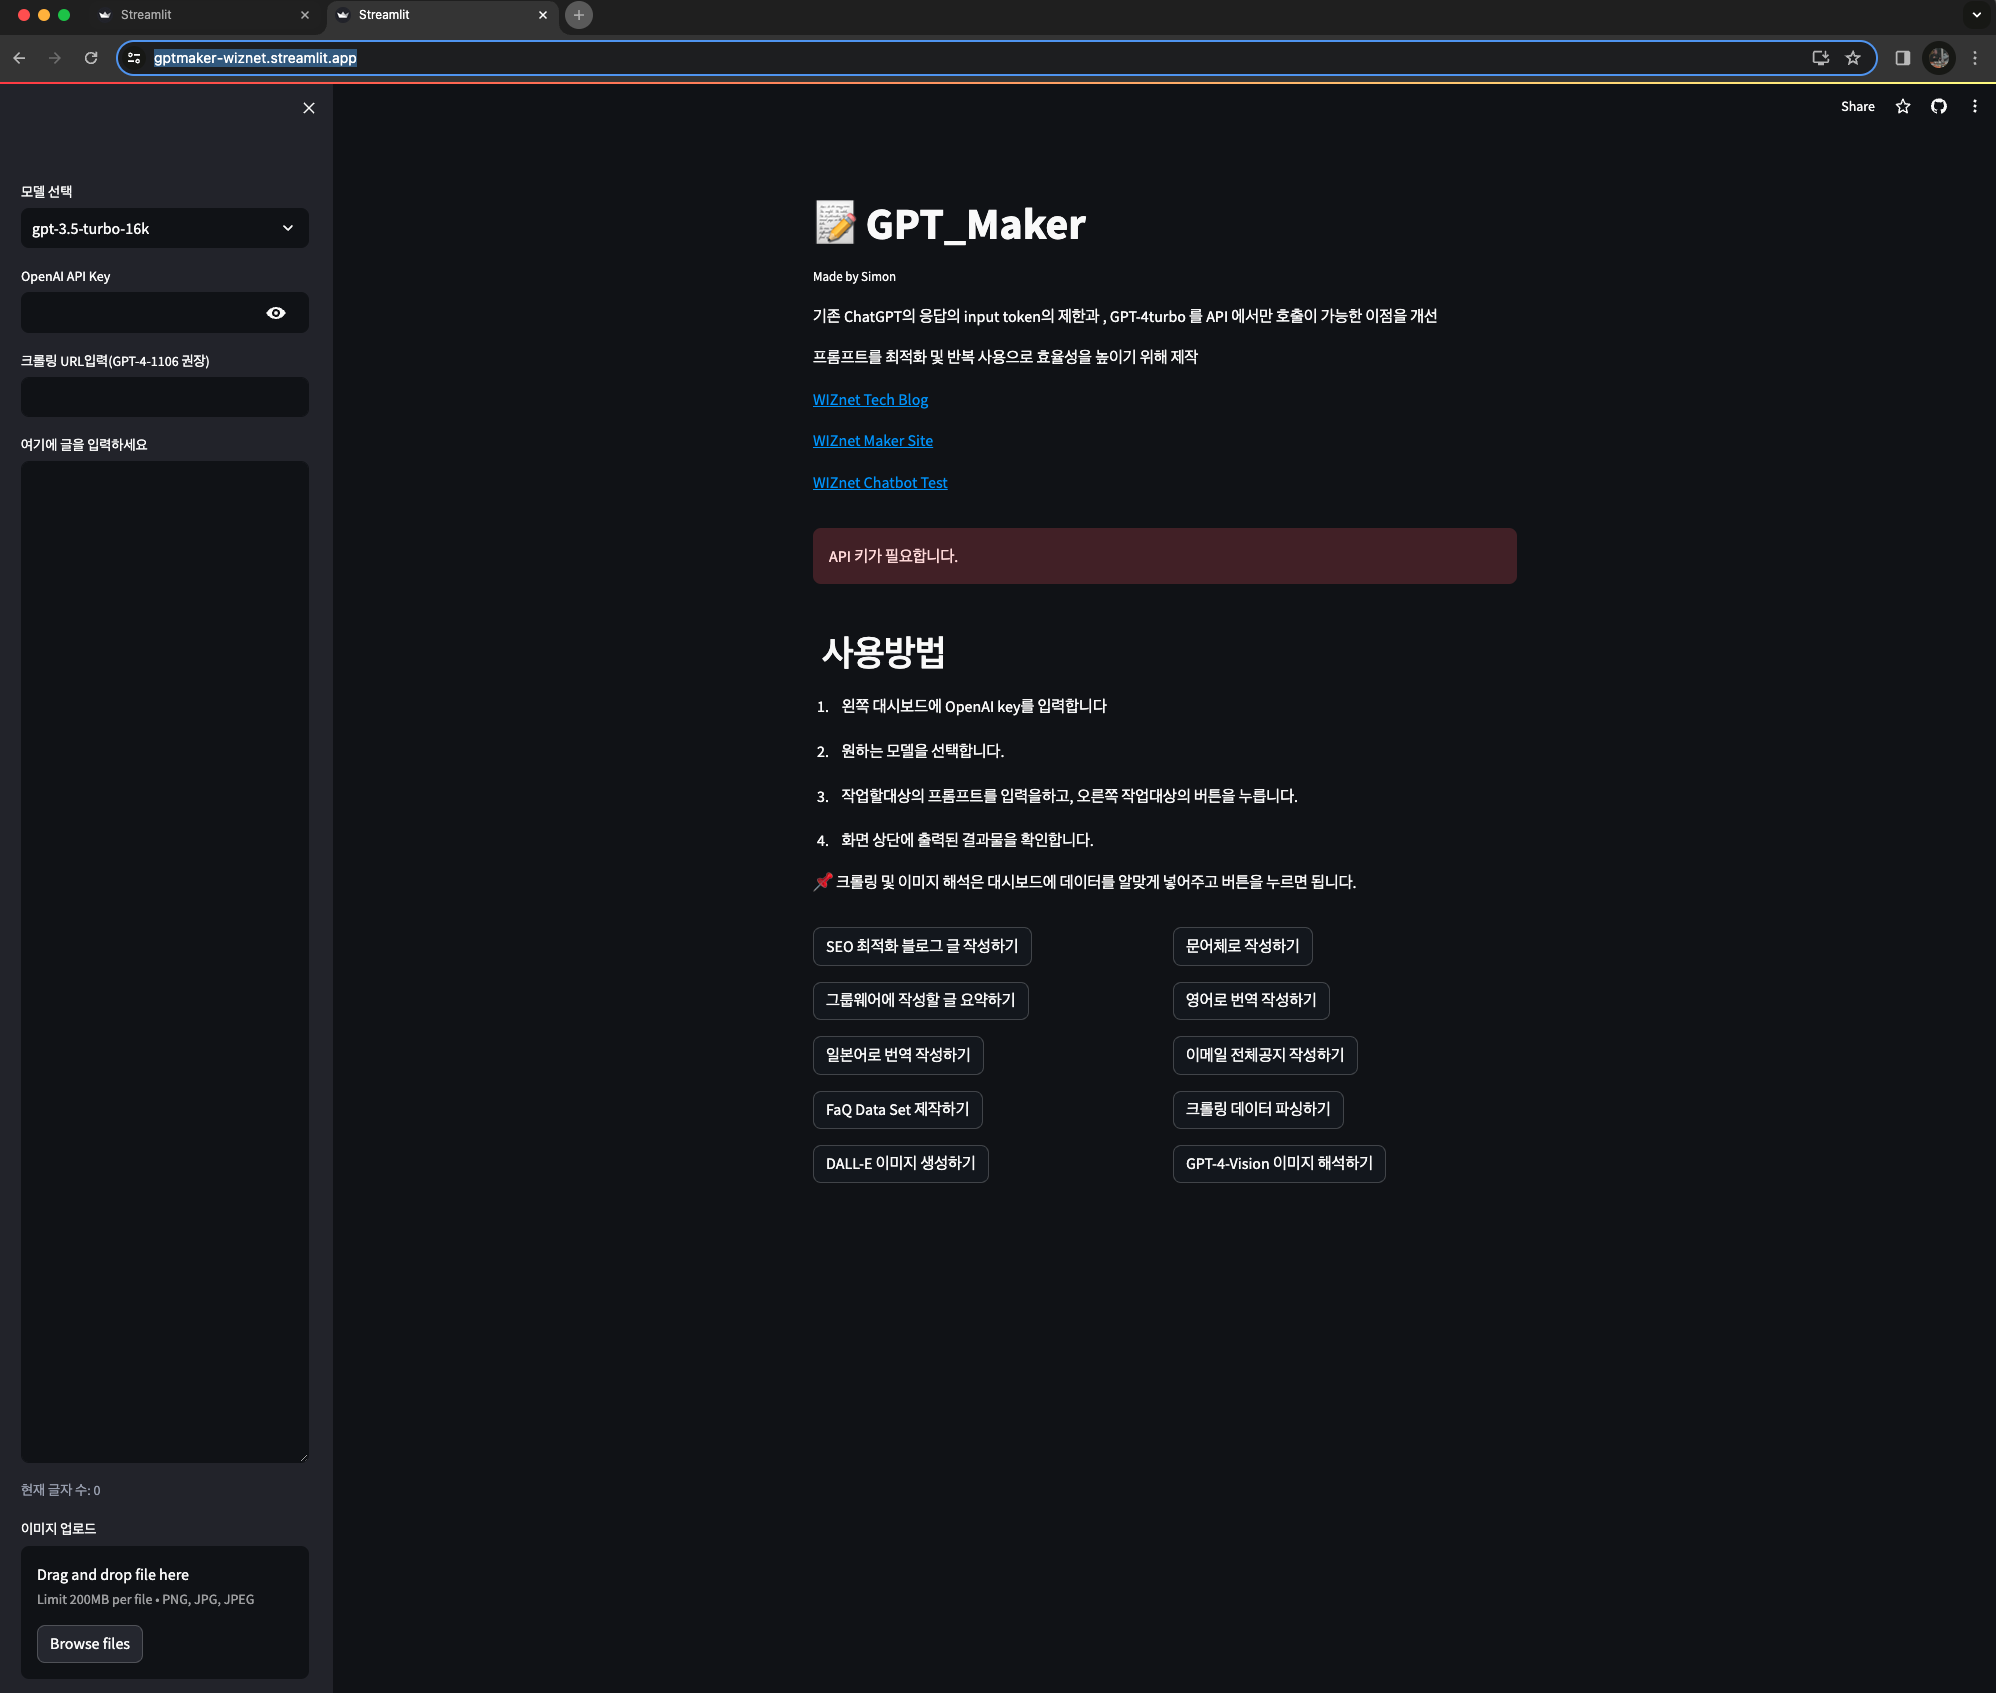Viewport: 1996px width, 1693px height.
Task: Click 문어체로 작성하기 button
Action: coord(1243,946)
